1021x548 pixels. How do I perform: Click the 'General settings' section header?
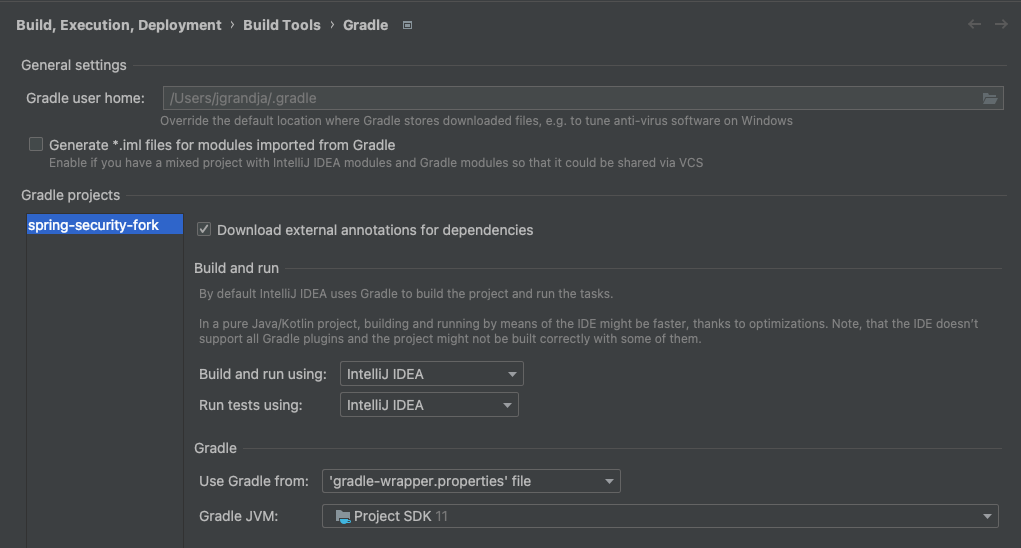[x=74, y=65]
